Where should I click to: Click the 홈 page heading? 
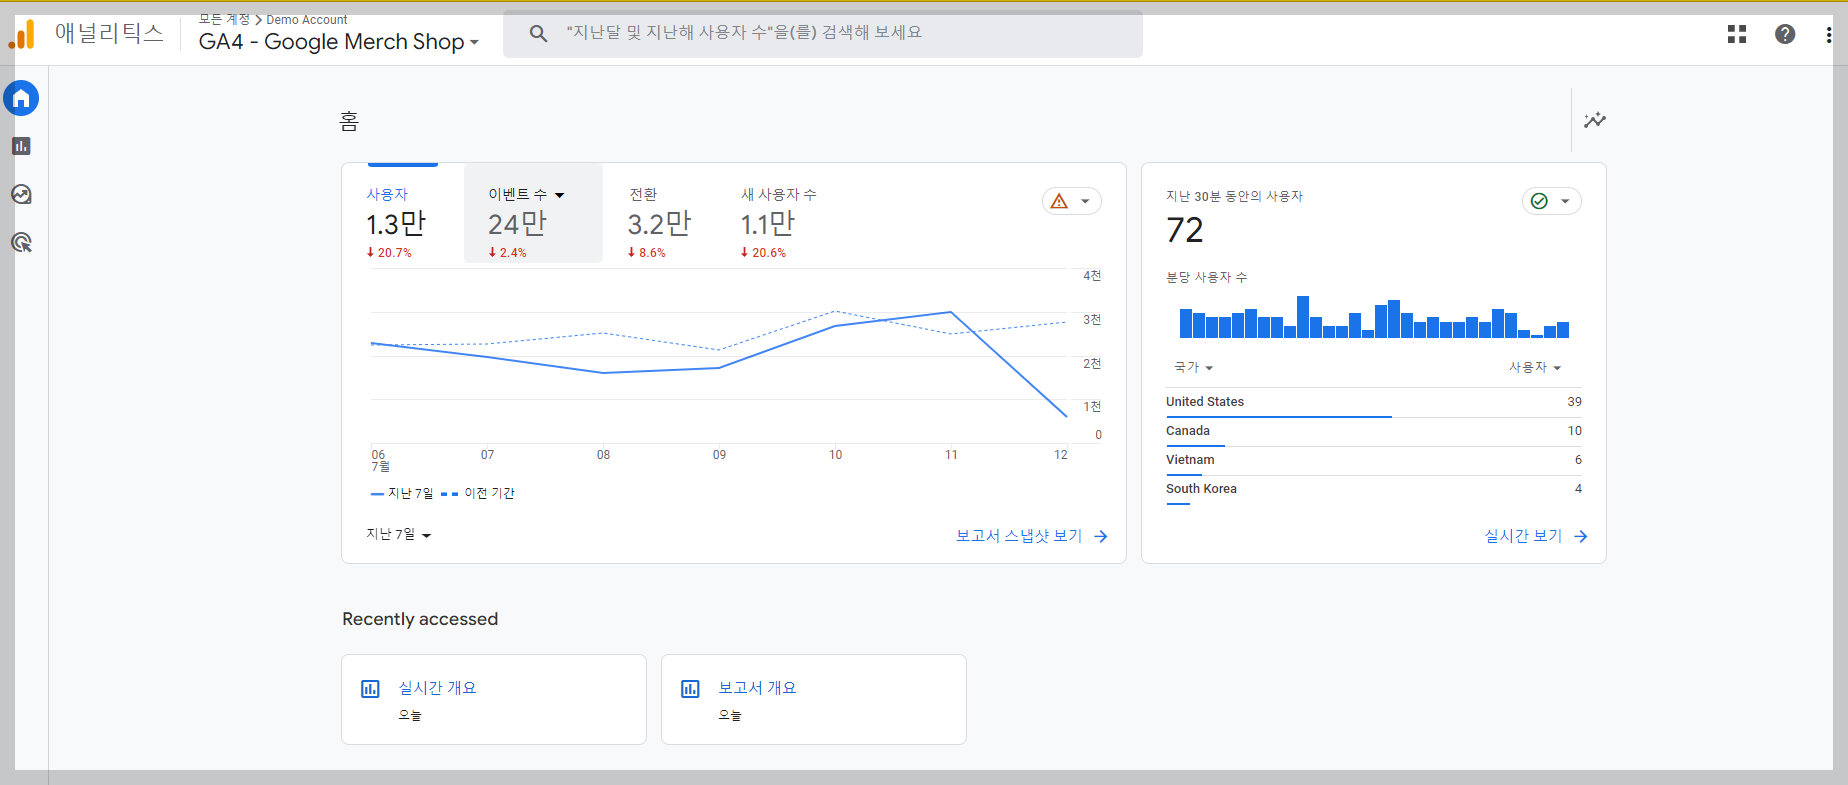pyautogui.click(x=349, y=122)
